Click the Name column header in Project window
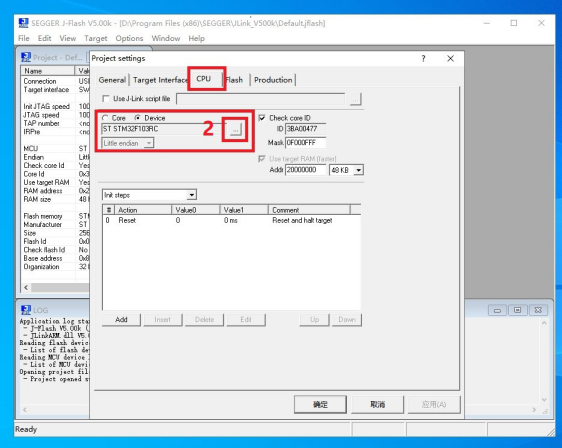Screen dimensions: 562x448 [48, 71]
